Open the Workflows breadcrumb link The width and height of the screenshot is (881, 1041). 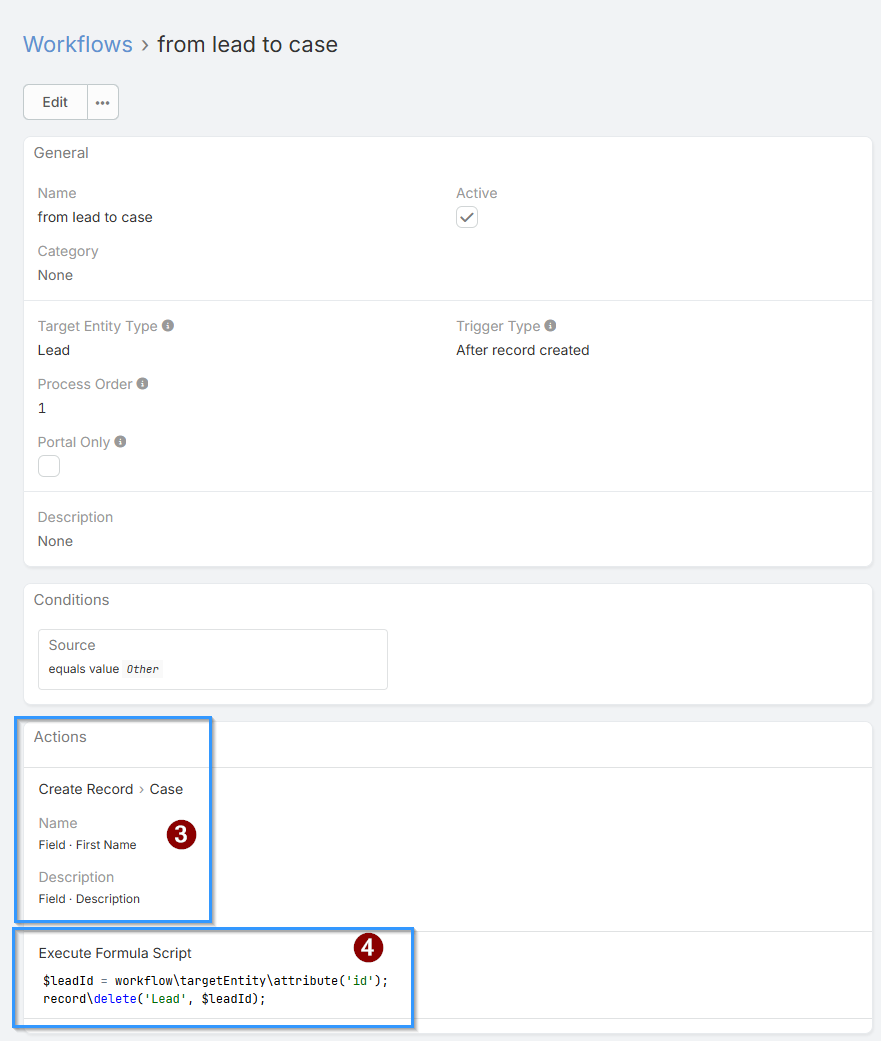(77, 45)
